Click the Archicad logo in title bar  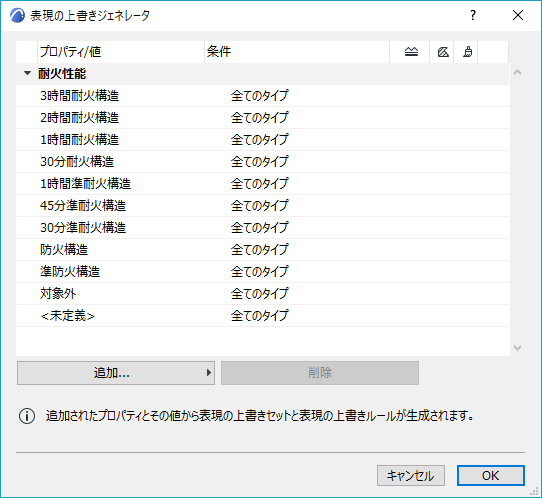pyautogui.click(x=17, y=16)
